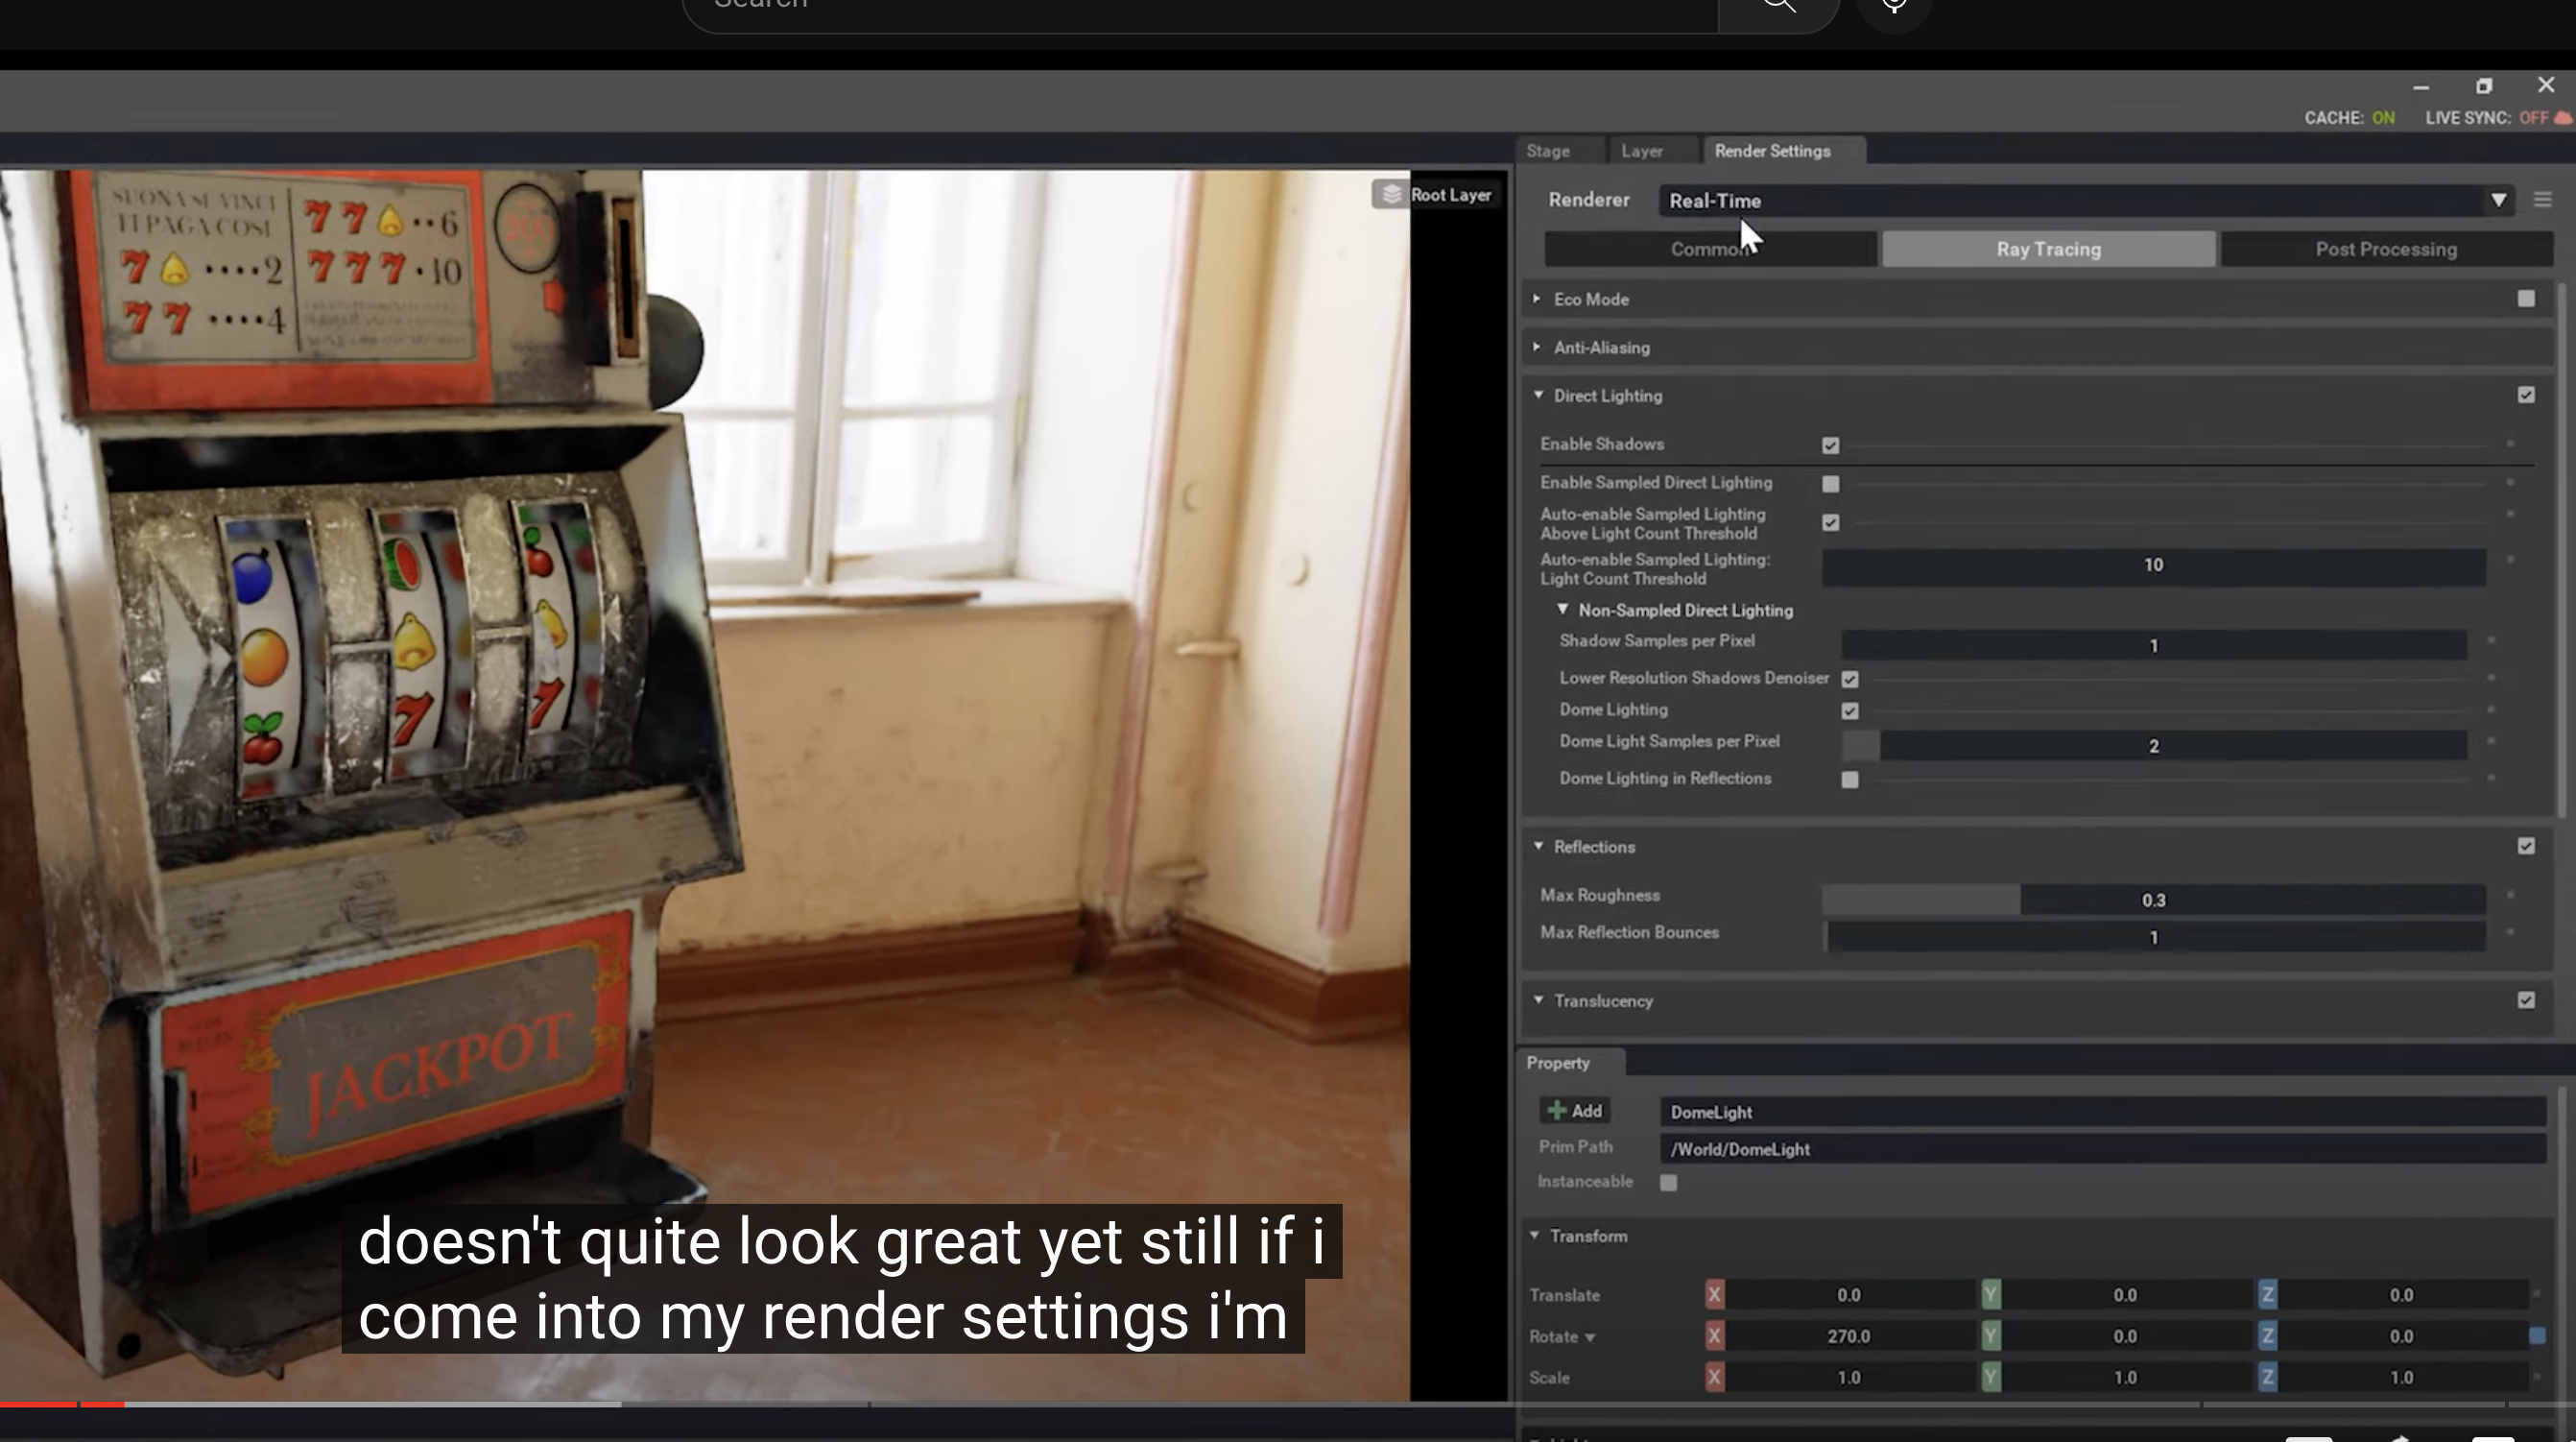Image resolution: width=2576 pixels, height=1442 pixels.
Task: Click the red X Translate axis icon
Action: [x=1714, y=1295]
